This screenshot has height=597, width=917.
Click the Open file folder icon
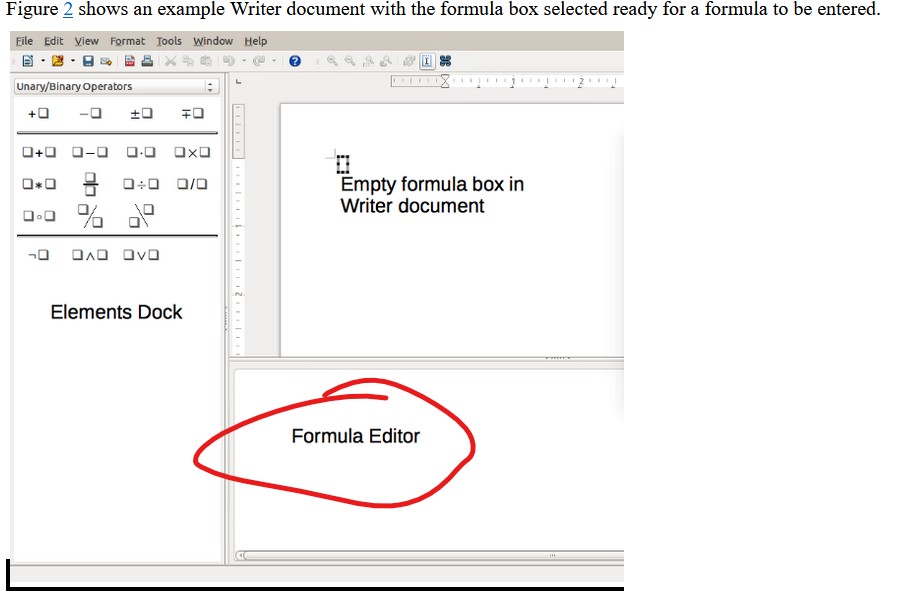(x=58, y=61)
